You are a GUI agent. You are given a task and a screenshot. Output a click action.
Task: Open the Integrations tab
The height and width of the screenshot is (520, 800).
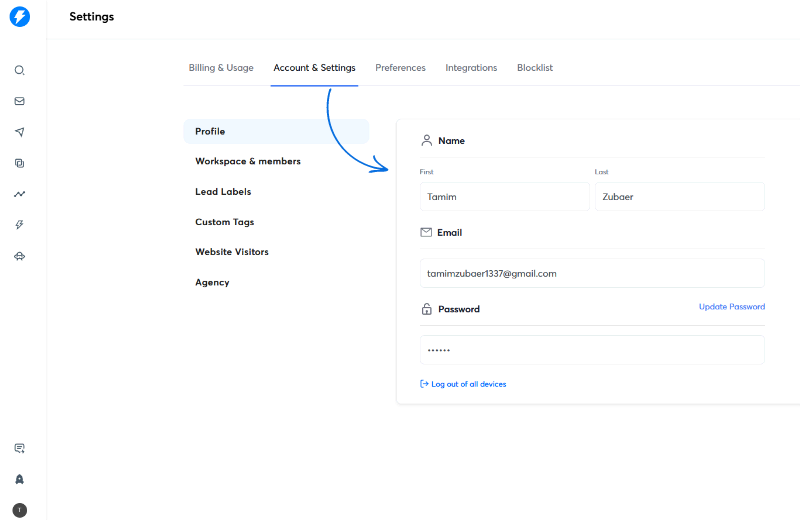pos(471,68)
